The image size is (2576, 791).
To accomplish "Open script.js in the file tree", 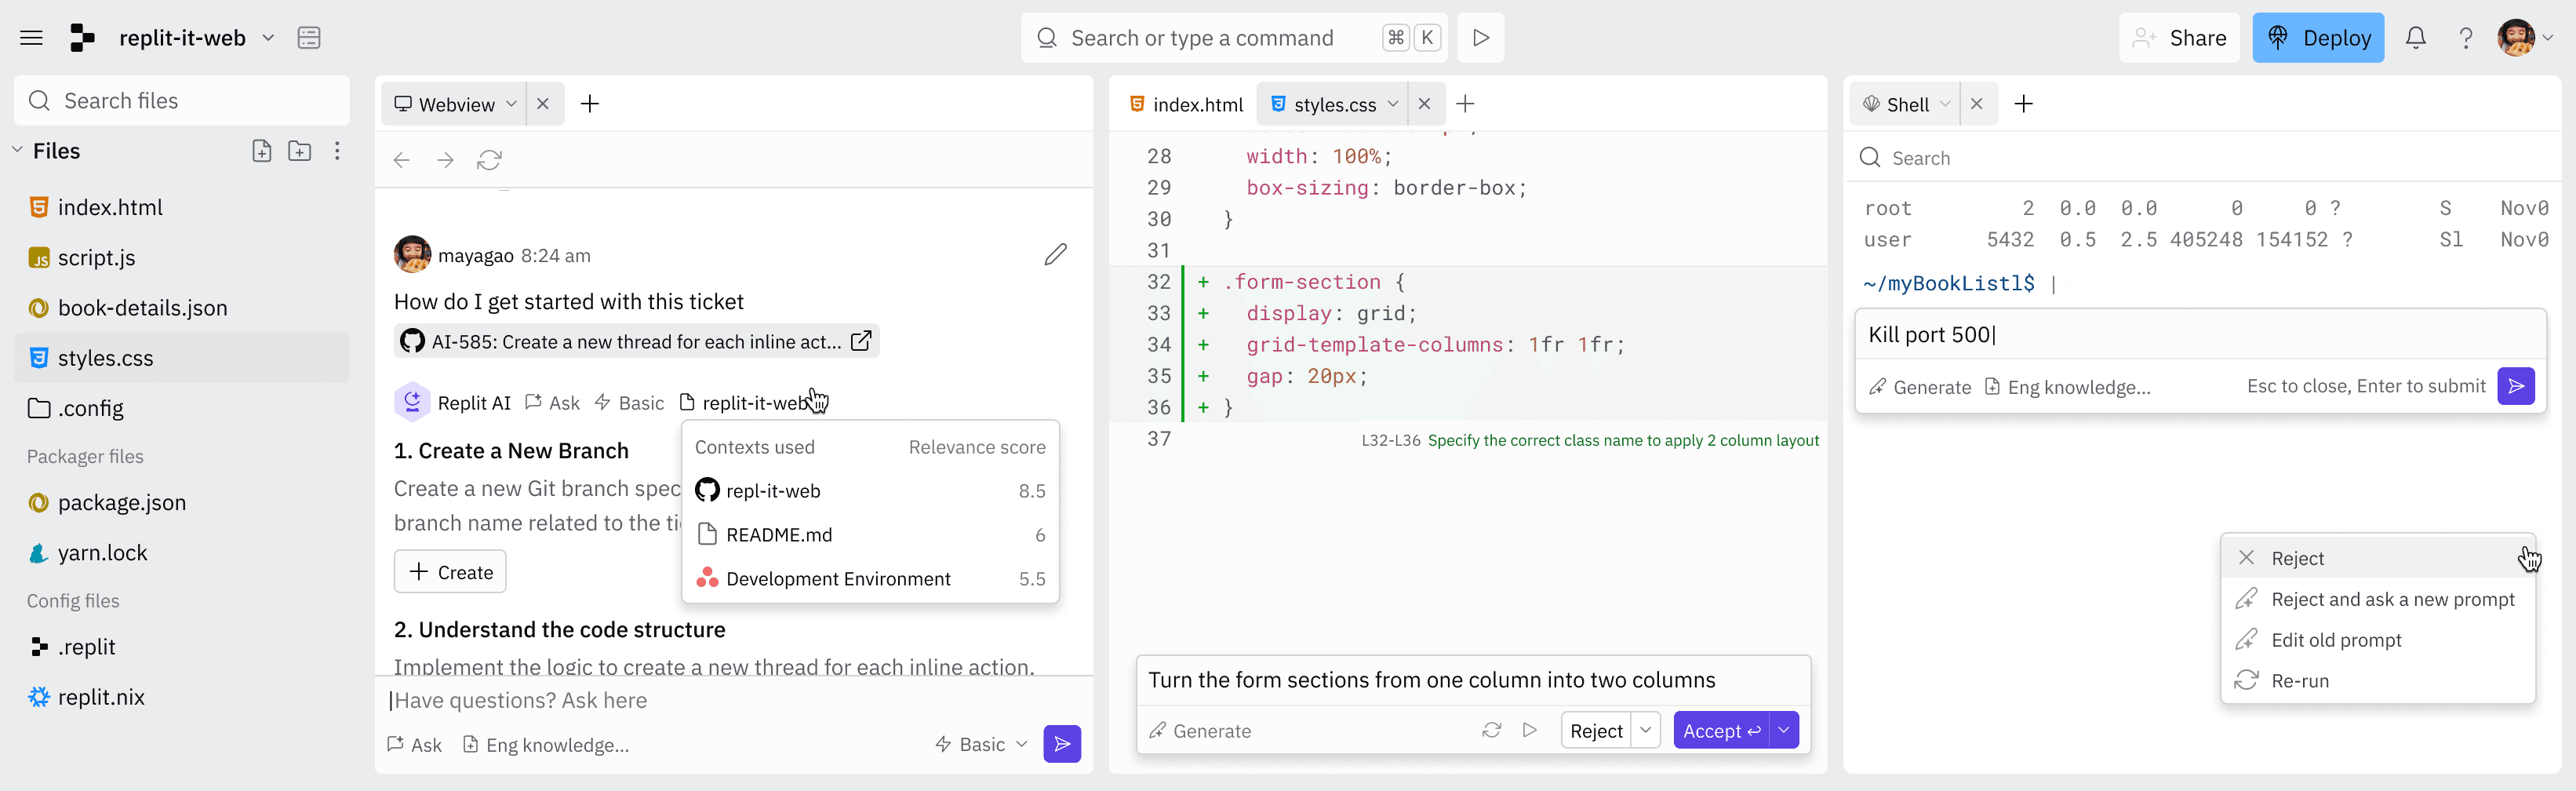I will 96,258.
